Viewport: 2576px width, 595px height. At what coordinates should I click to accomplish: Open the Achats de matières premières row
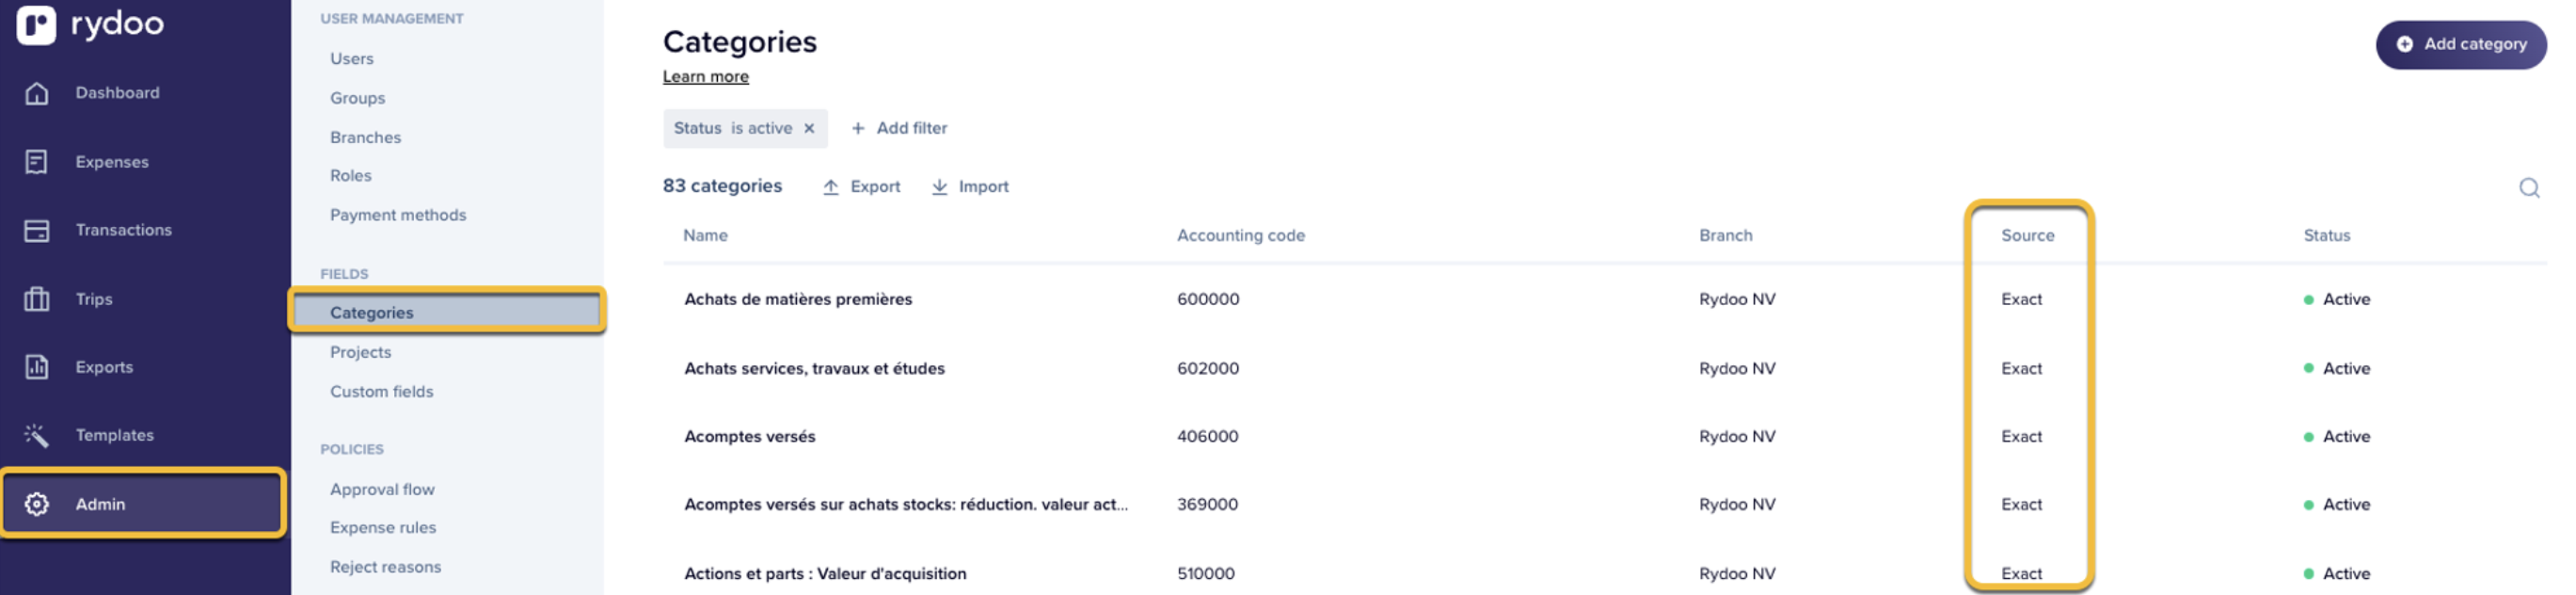(x=798, y=299)
